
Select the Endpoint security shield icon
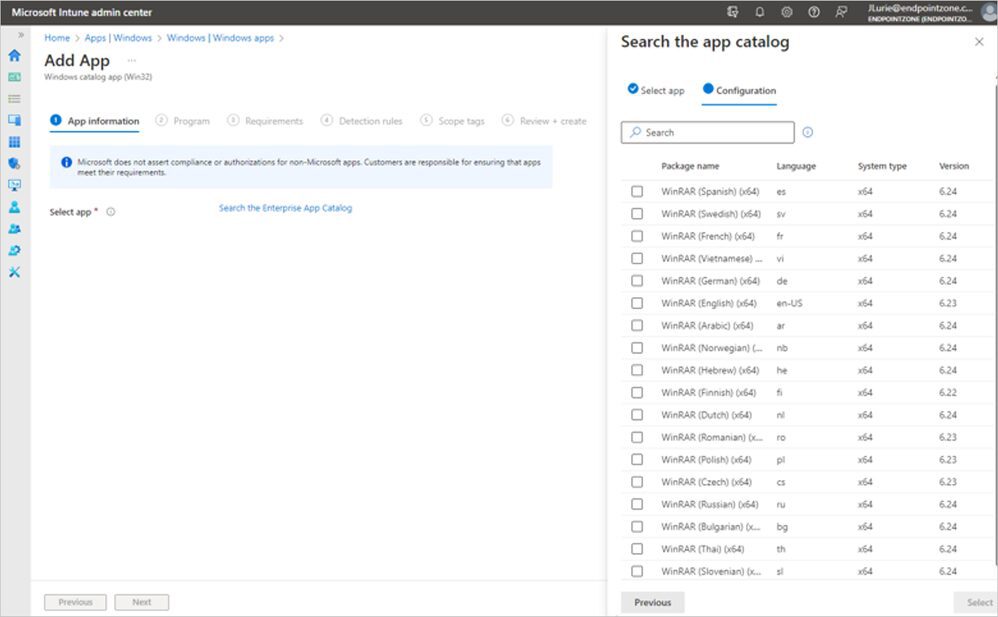point(13,163)
